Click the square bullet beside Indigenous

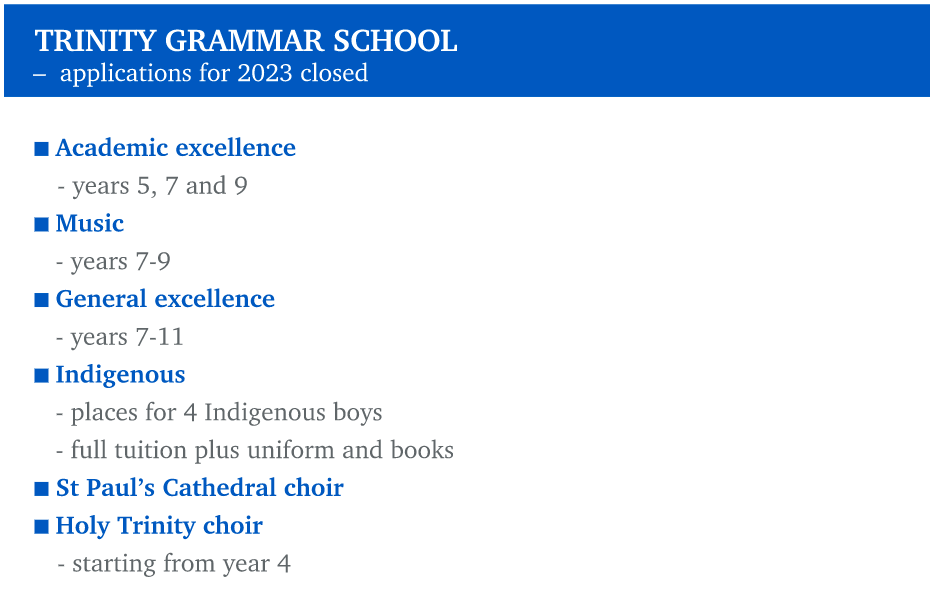(x=41, y=375)
